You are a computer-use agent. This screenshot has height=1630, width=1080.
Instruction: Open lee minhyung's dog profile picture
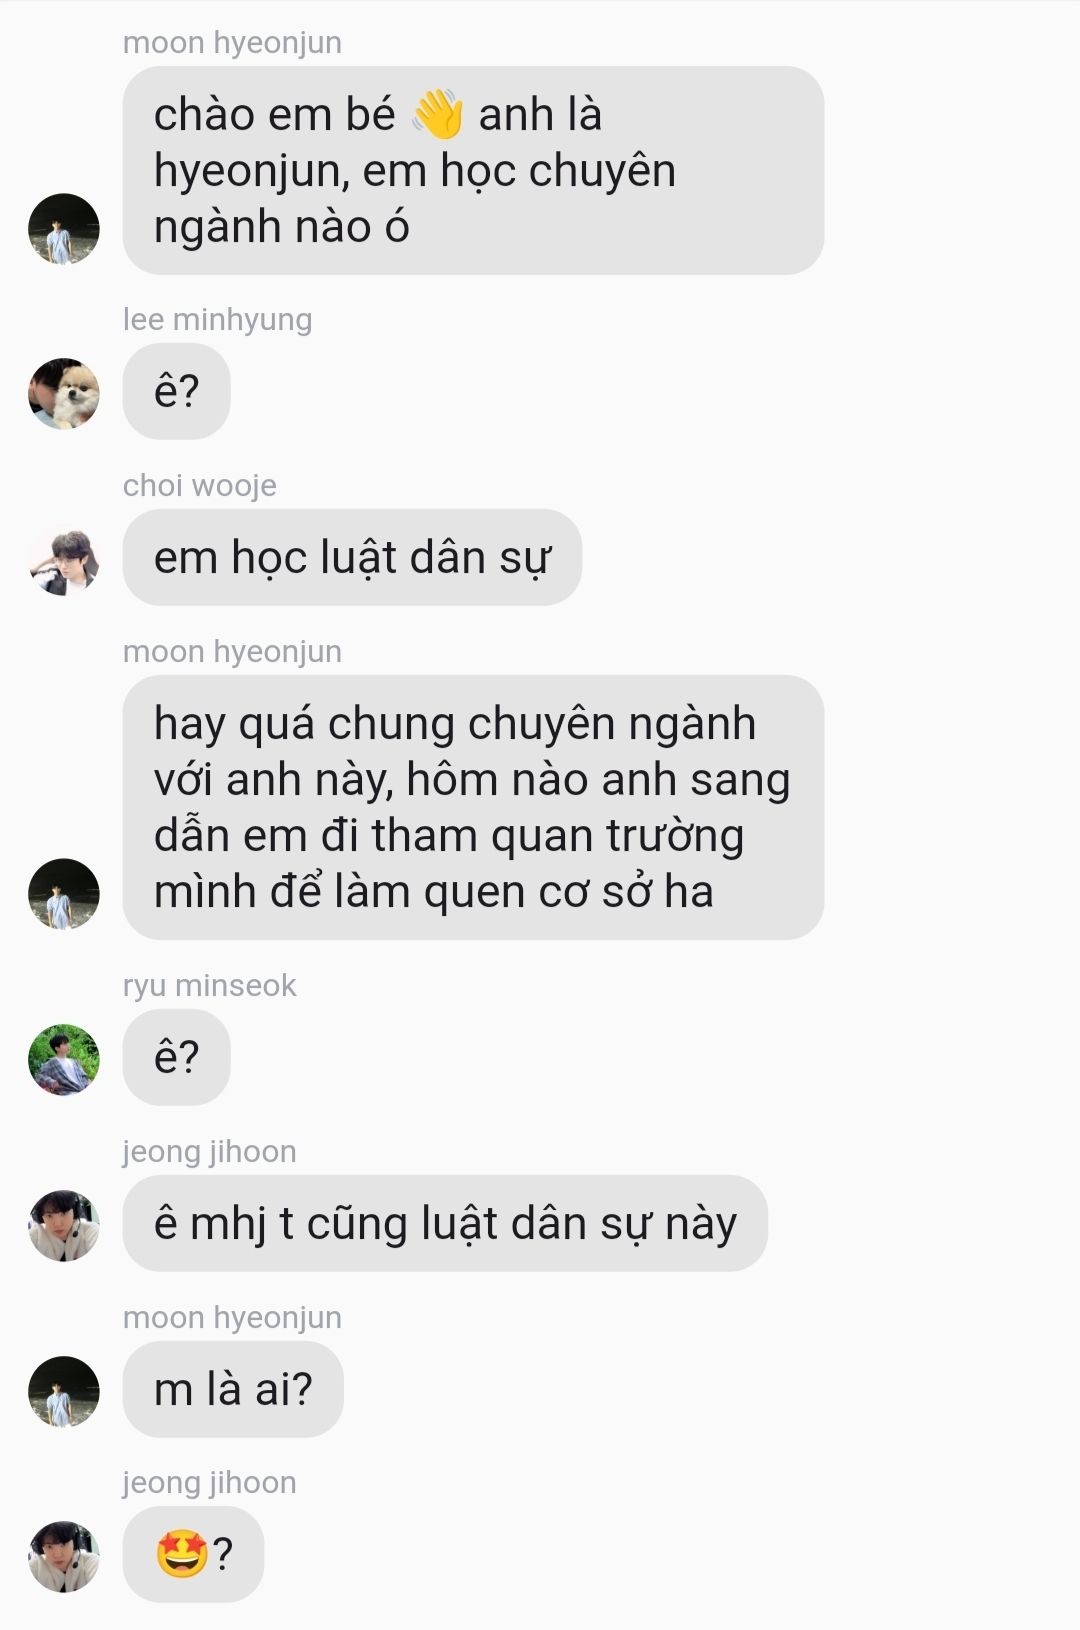64,393
